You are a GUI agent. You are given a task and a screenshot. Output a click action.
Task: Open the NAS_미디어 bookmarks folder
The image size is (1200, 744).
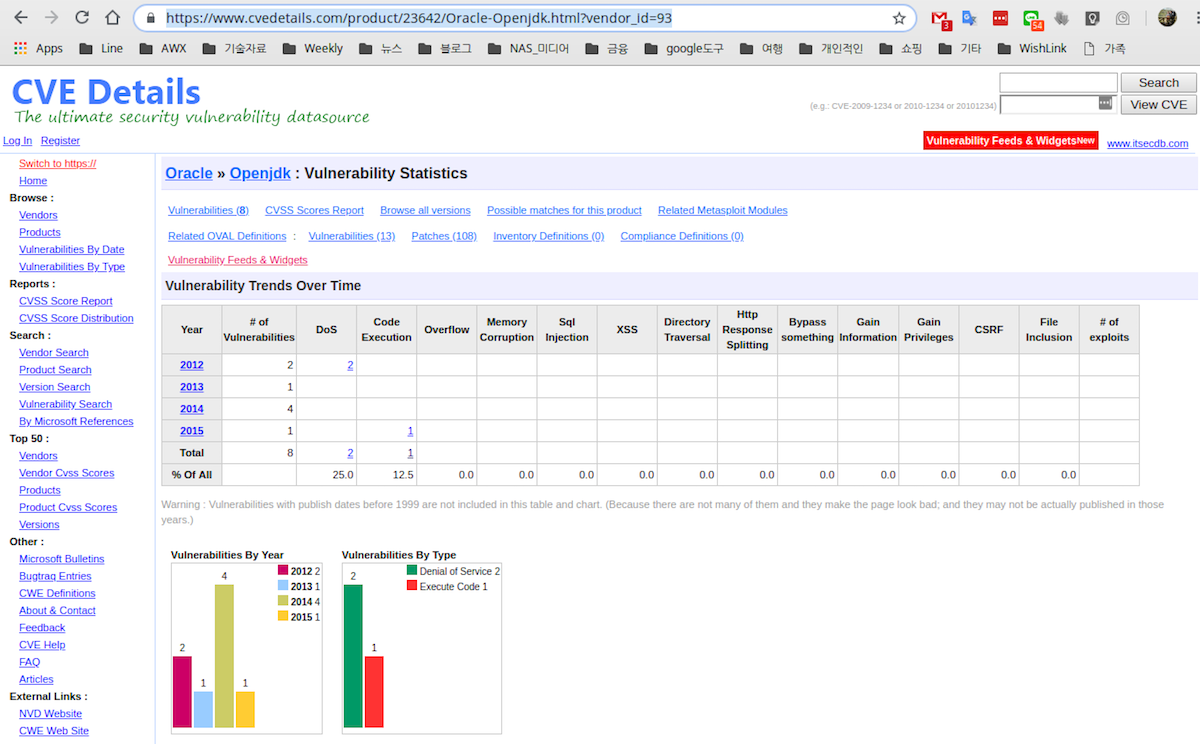pyautogui.click(x=528, y=48)
